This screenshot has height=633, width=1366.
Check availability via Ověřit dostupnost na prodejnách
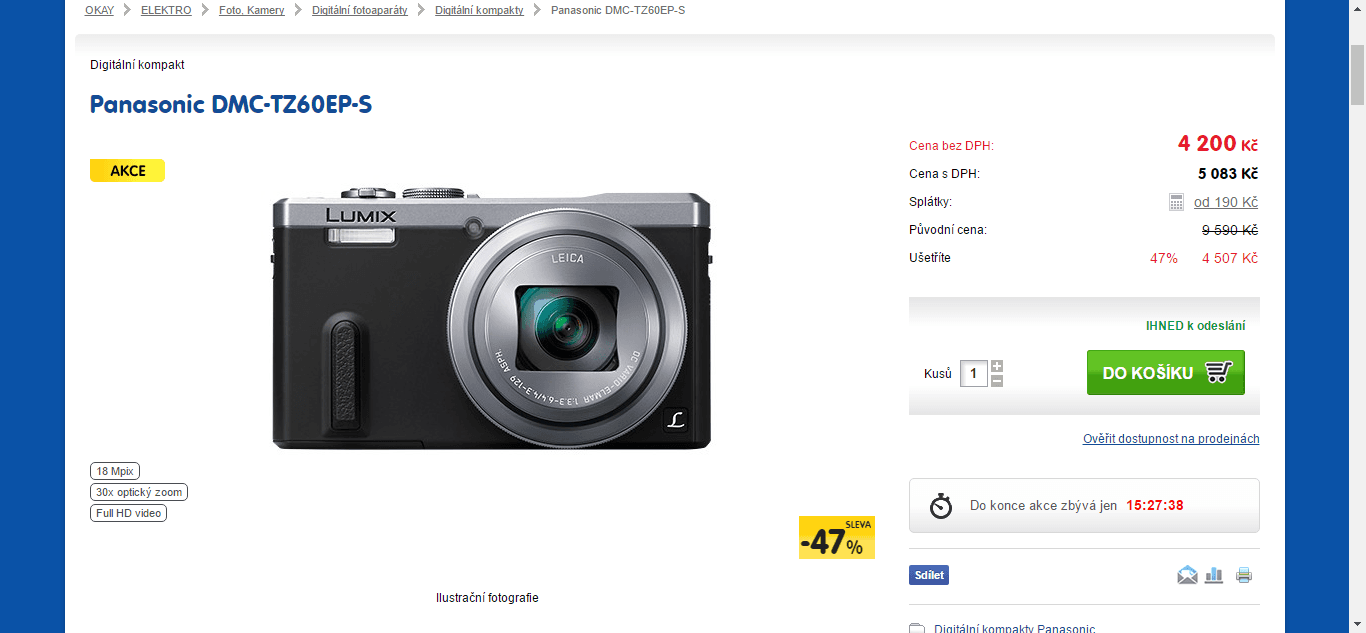coord(1171,439)
